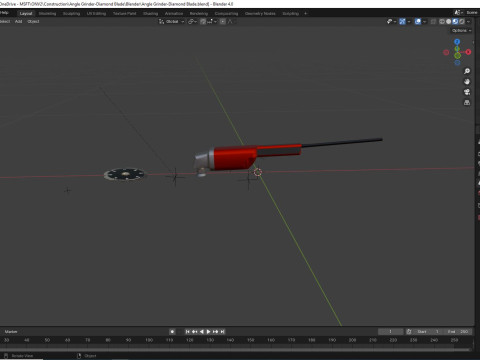The height and width of the screenshot is (360, 480).
Task: Toggle camera view icon
Action: point(467,92)
